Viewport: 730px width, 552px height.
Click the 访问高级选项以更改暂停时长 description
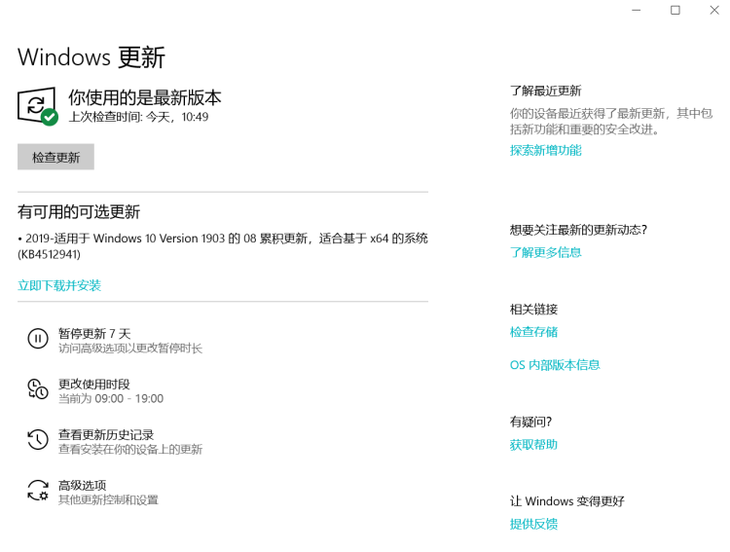coord(130,348)
